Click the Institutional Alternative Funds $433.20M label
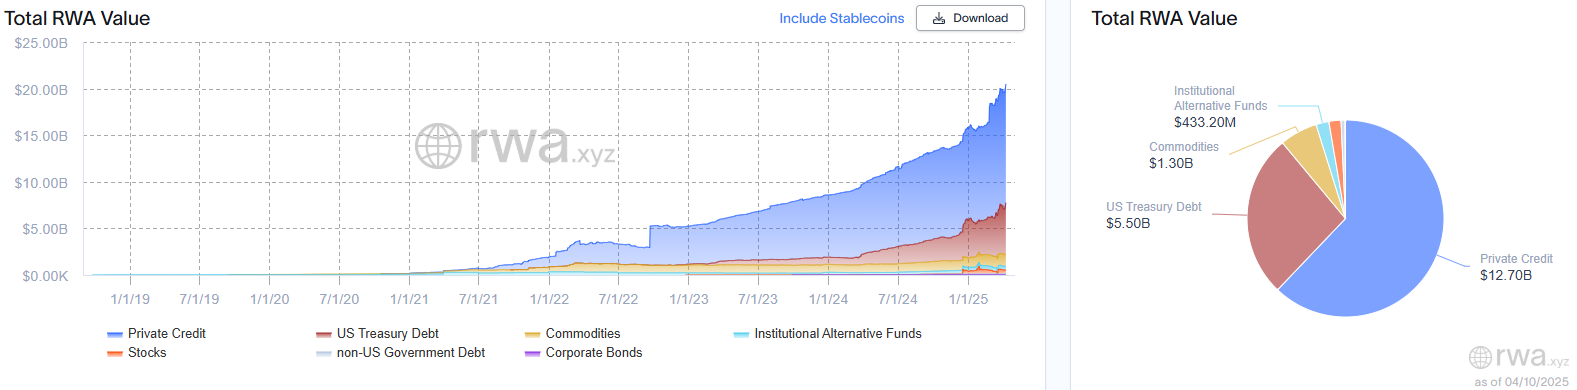Viewport: 1577px width, 390px height. click(x=1220, y=106)
